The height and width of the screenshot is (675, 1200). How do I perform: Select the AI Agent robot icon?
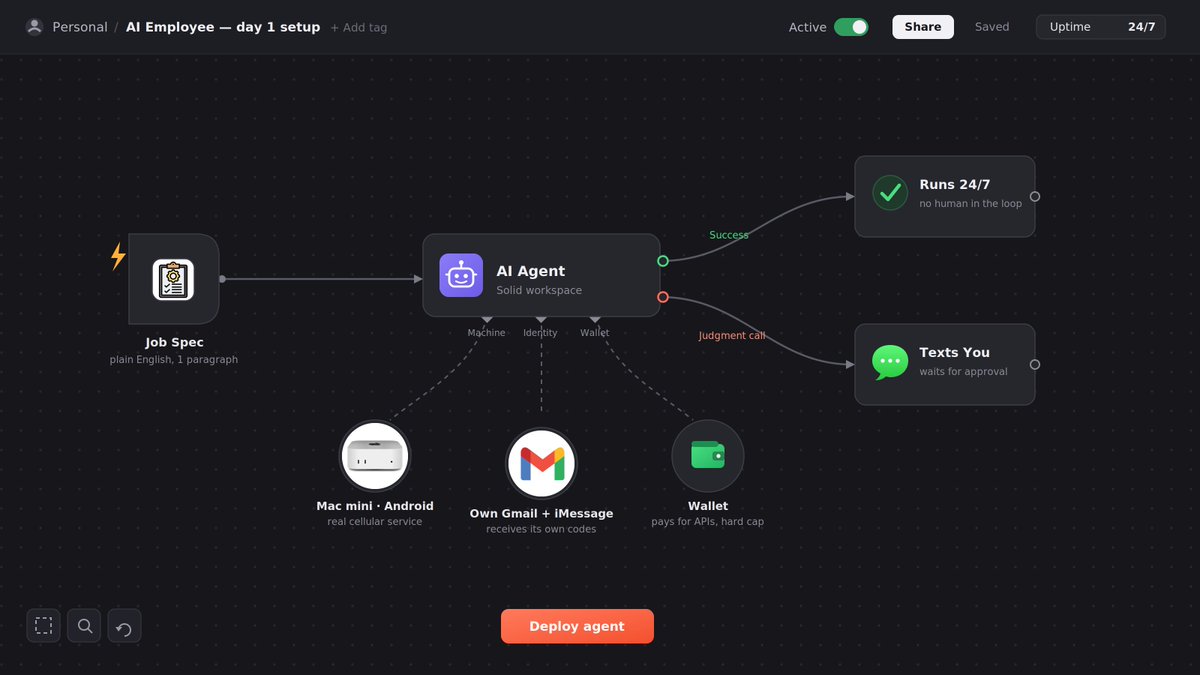tap(461, 275)
